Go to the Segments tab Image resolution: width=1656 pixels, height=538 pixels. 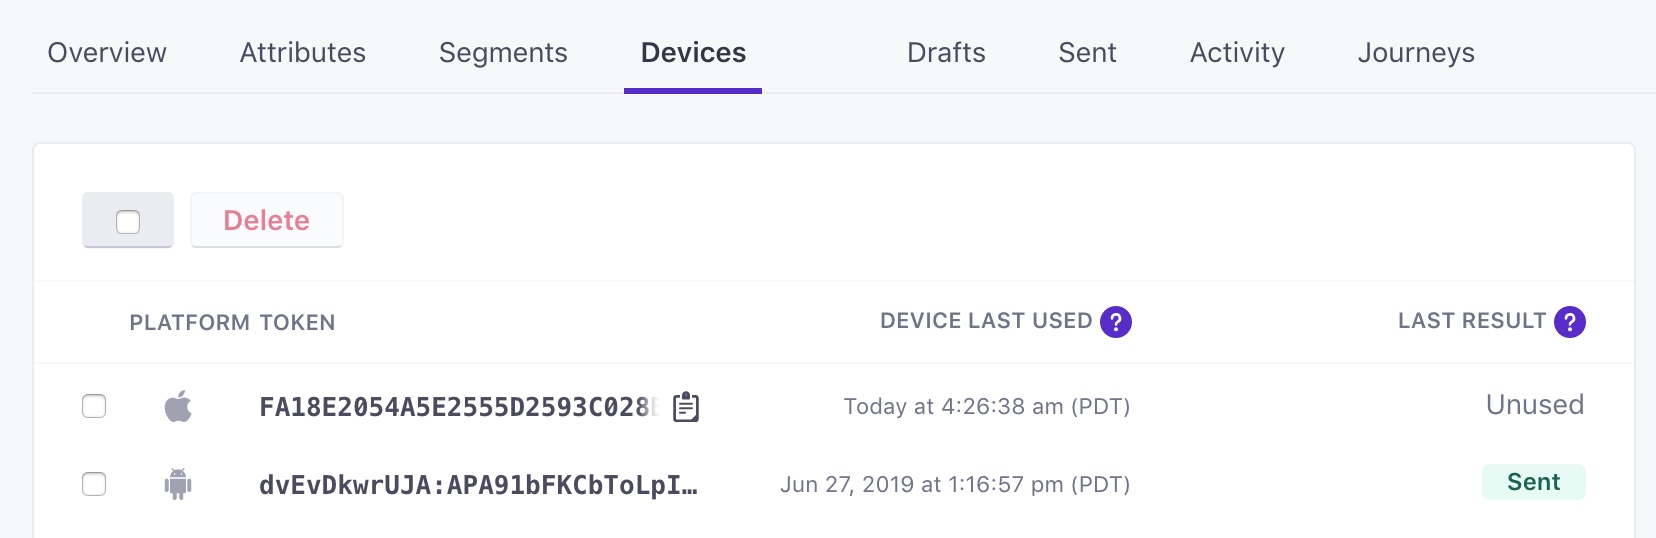pos(503,53)
